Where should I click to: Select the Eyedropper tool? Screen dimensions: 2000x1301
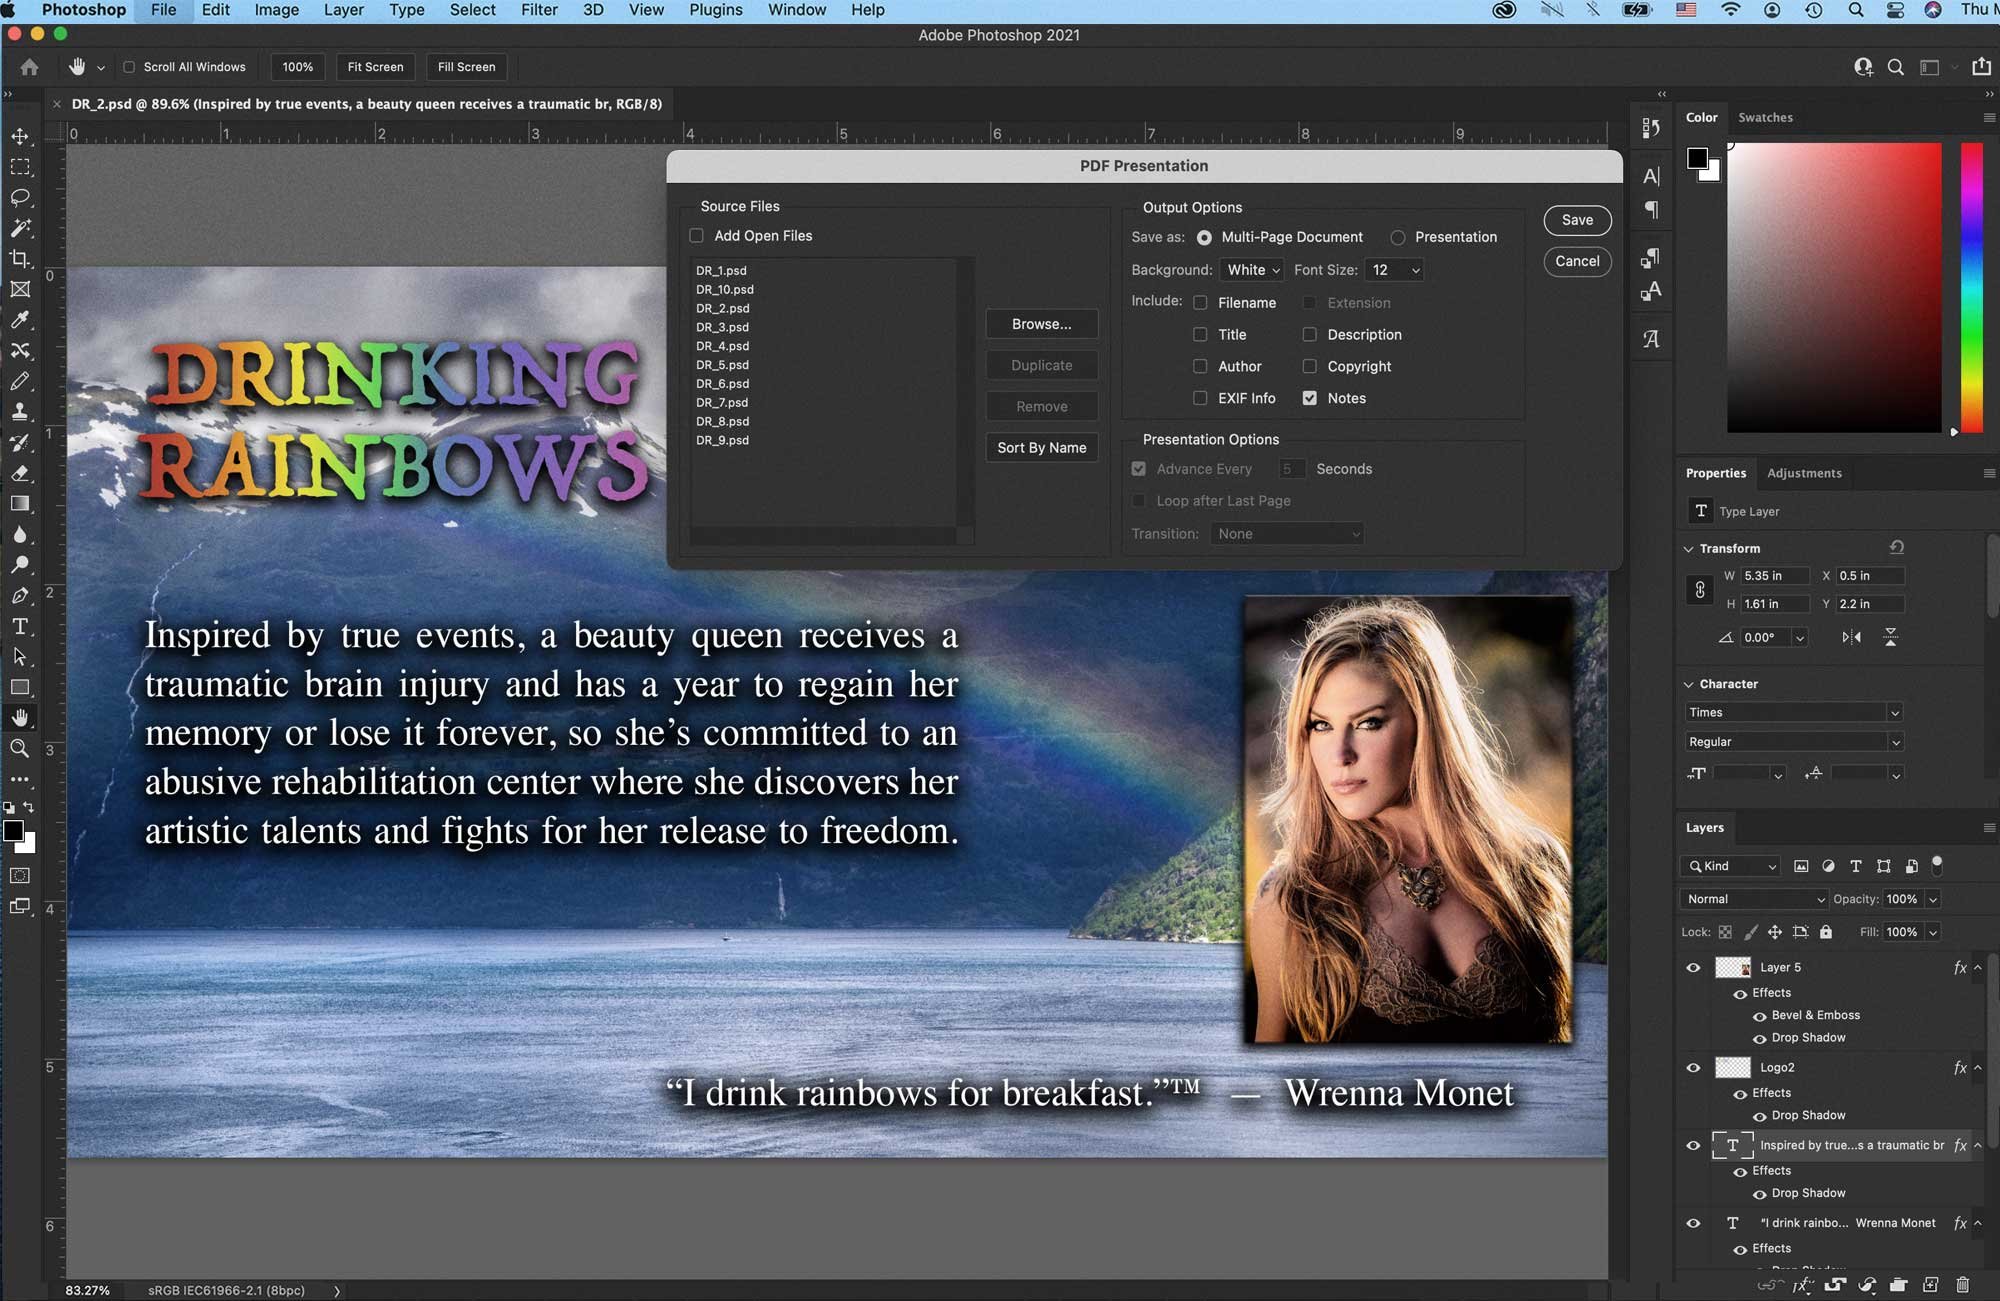20,320
